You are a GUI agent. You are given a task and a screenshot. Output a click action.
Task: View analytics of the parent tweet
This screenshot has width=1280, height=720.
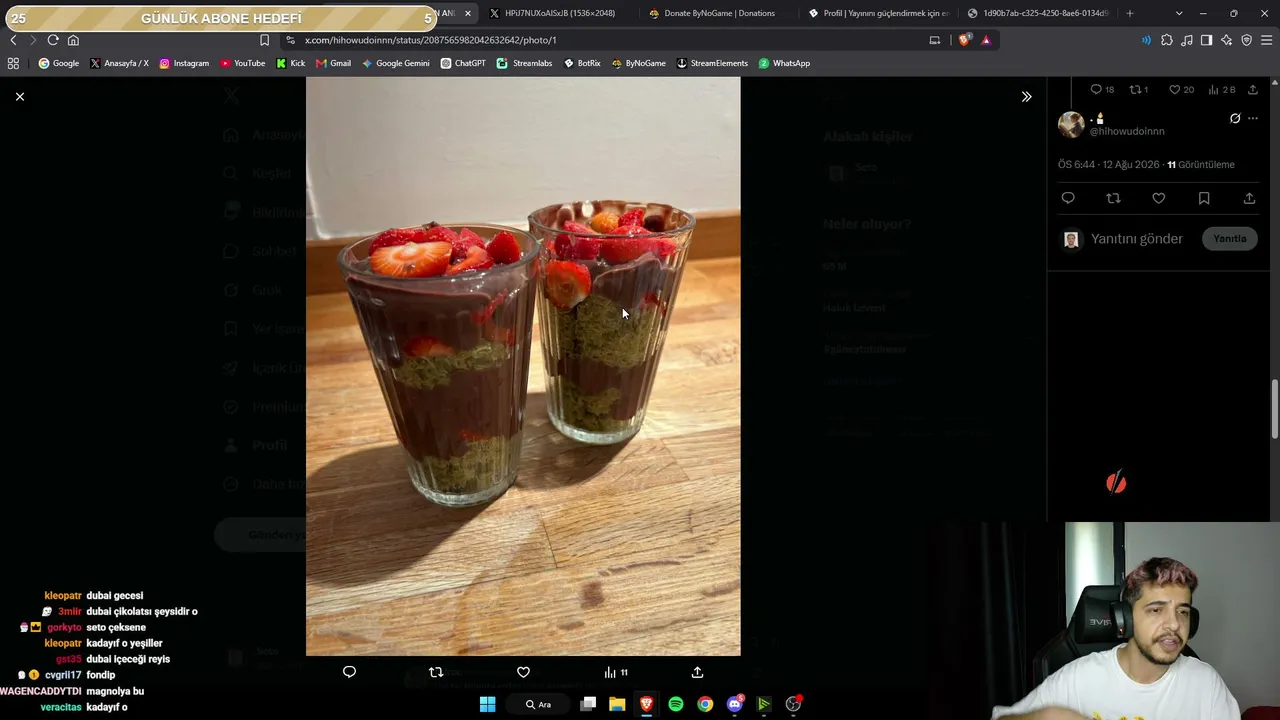click(1222, 89)
